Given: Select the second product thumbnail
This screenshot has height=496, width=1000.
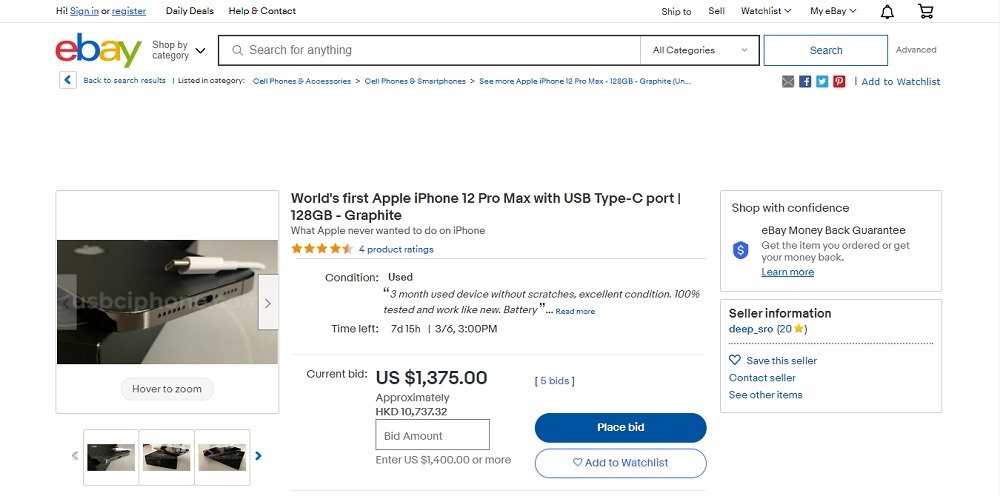Looking at the screenshot, I should 166,457.
